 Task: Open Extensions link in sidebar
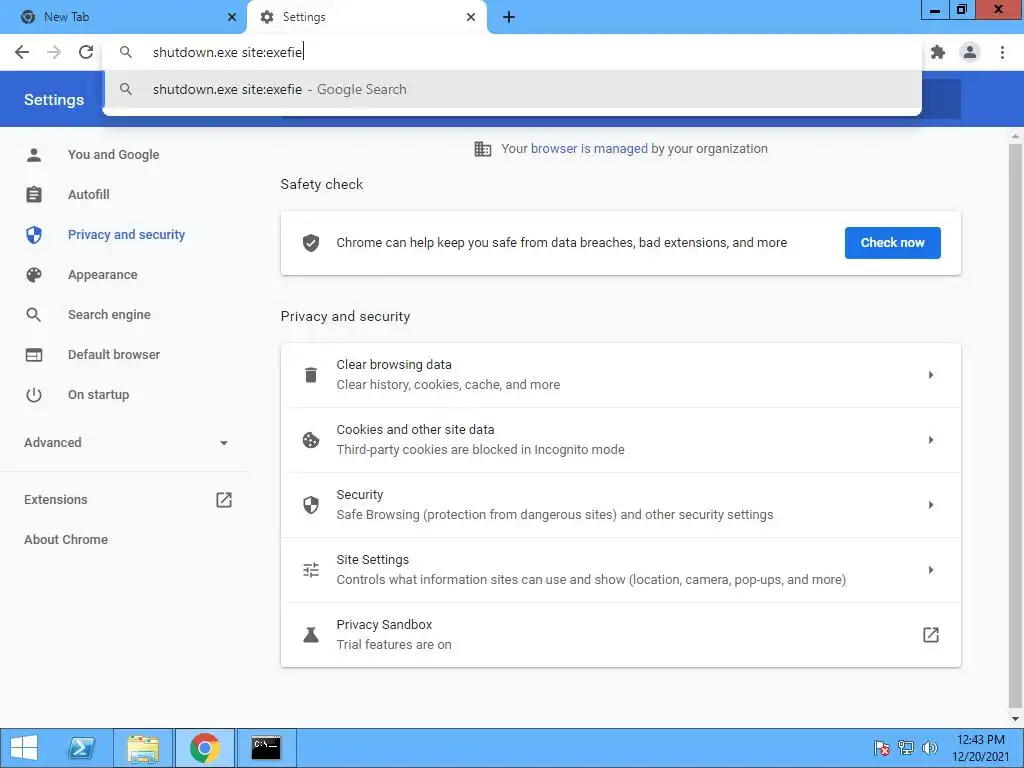[56, 500]
